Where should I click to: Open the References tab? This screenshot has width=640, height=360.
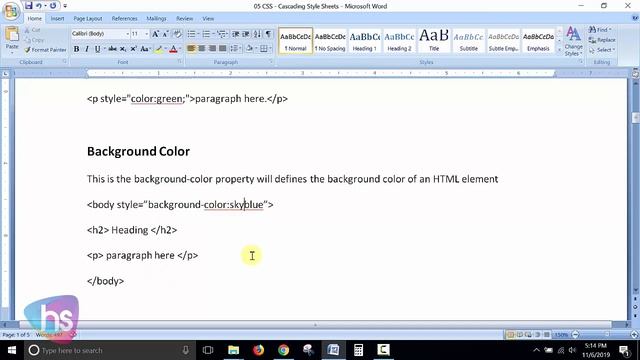tap(124, 18)
